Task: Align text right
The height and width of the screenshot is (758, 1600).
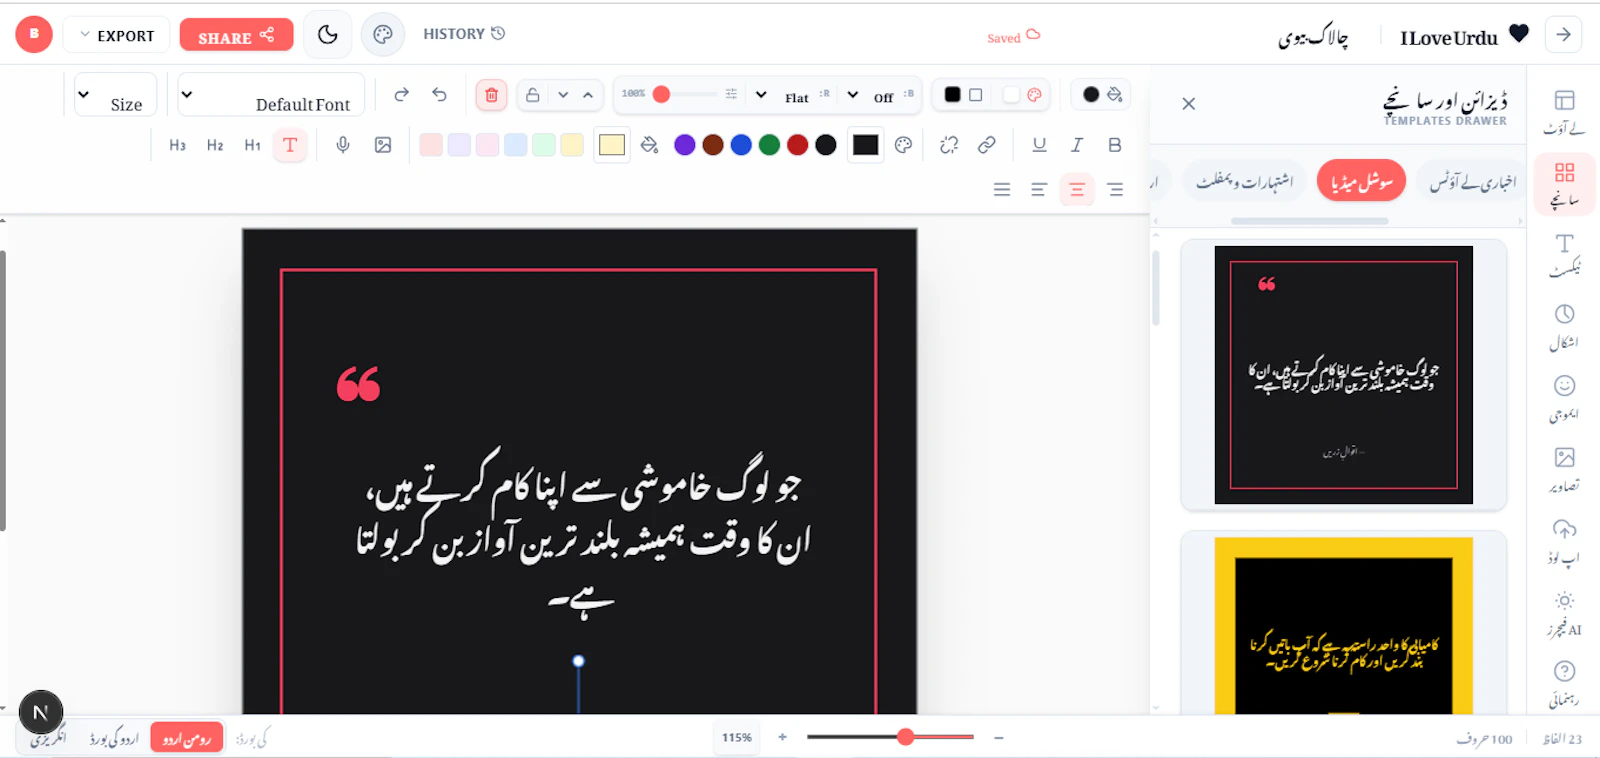Action: [1115, 189]
